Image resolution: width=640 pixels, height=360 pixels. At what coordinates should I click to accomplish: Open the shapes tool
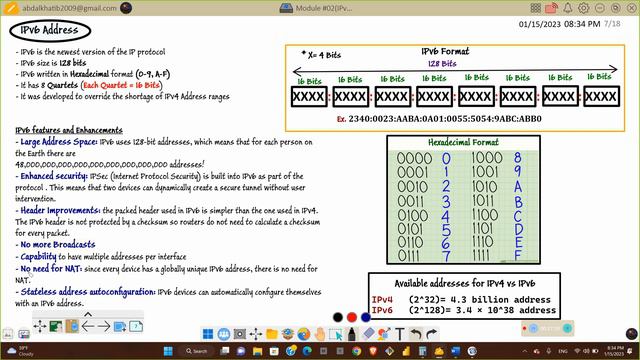pyautogui.click(x=384, y=334)
